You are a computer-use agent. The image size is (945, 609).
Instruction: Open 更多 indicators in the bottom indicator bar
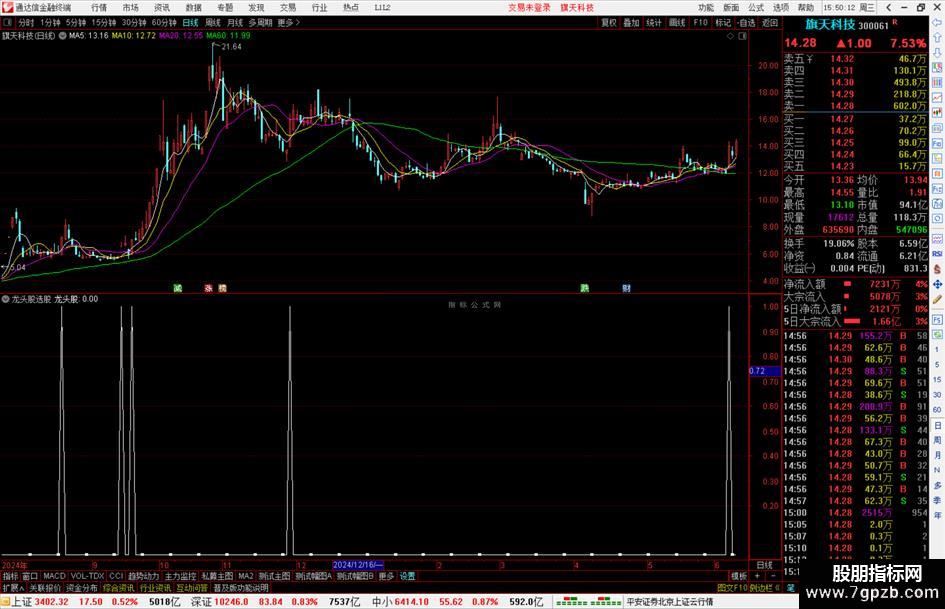tap(386, 576)
